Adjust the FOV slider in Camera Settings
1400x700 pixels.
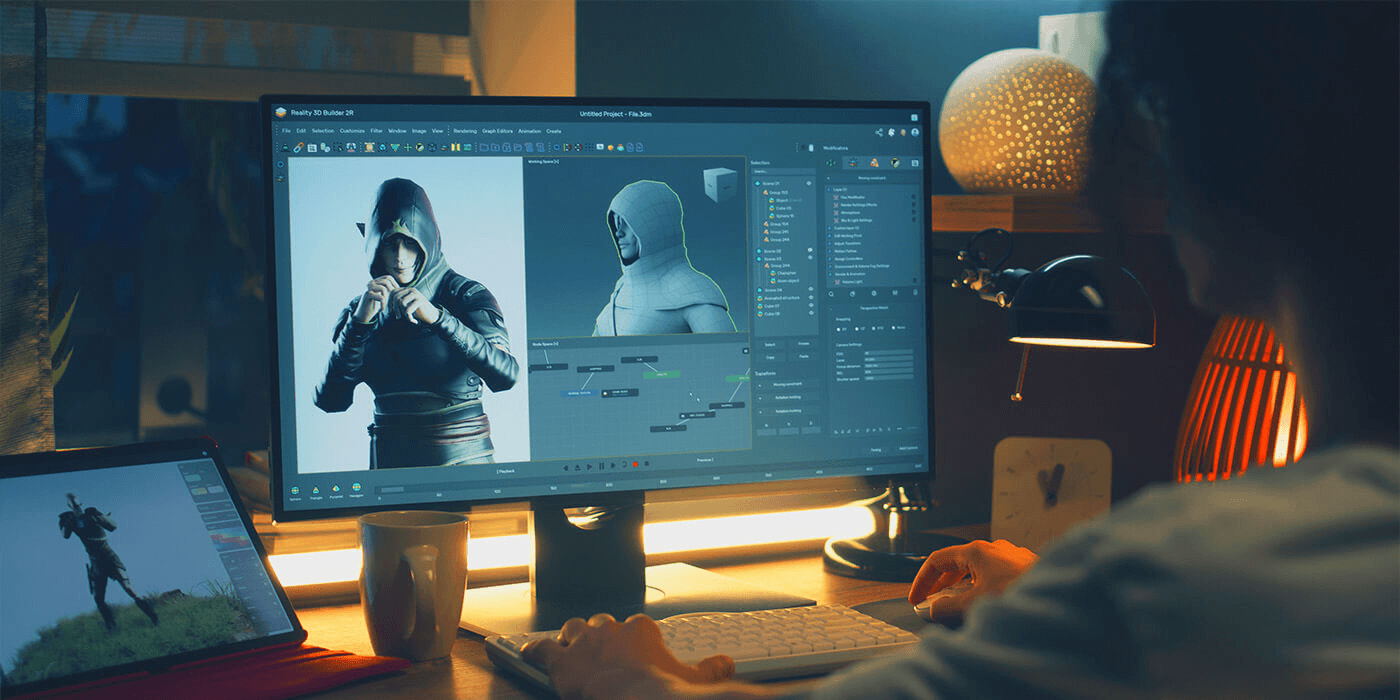[x=889, y=354]
